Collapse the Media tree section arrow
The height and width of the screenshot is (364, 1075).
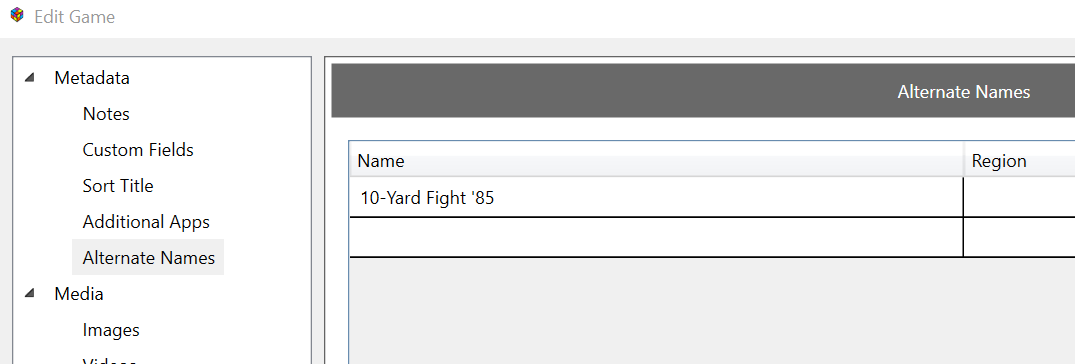pos(29,293)
